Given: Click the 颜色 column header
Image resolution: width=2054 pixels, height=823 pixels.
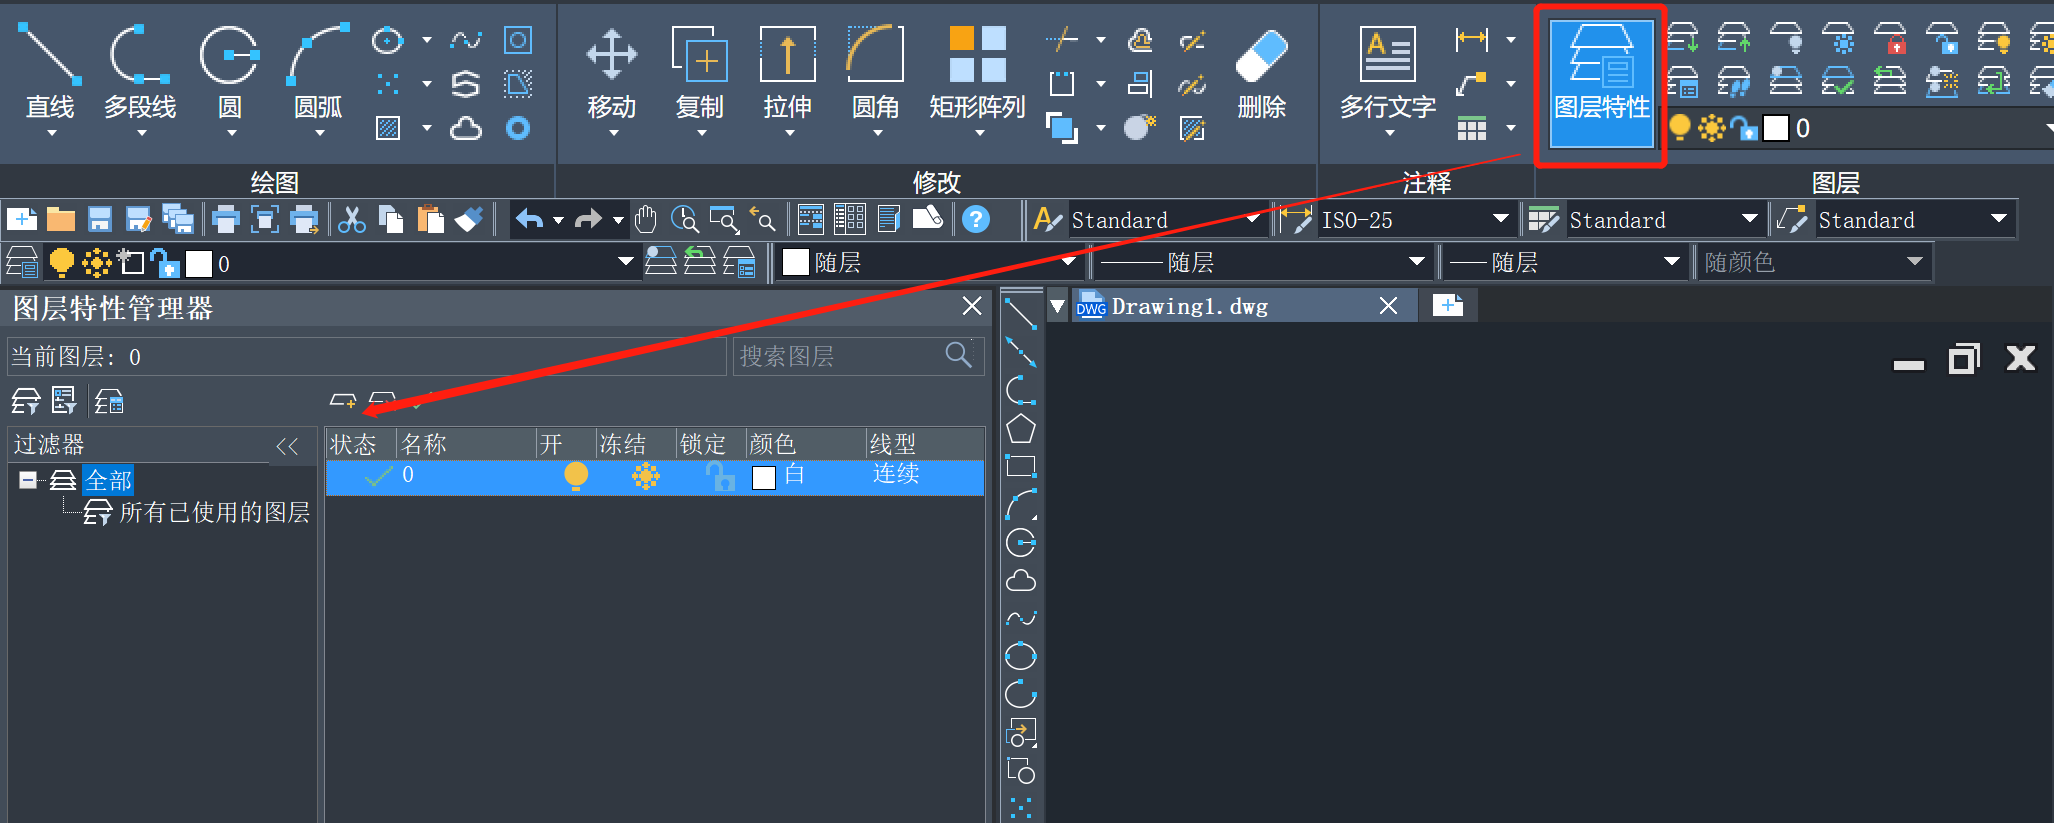Looking at the screenshot, I should click(x=805, y=444).
